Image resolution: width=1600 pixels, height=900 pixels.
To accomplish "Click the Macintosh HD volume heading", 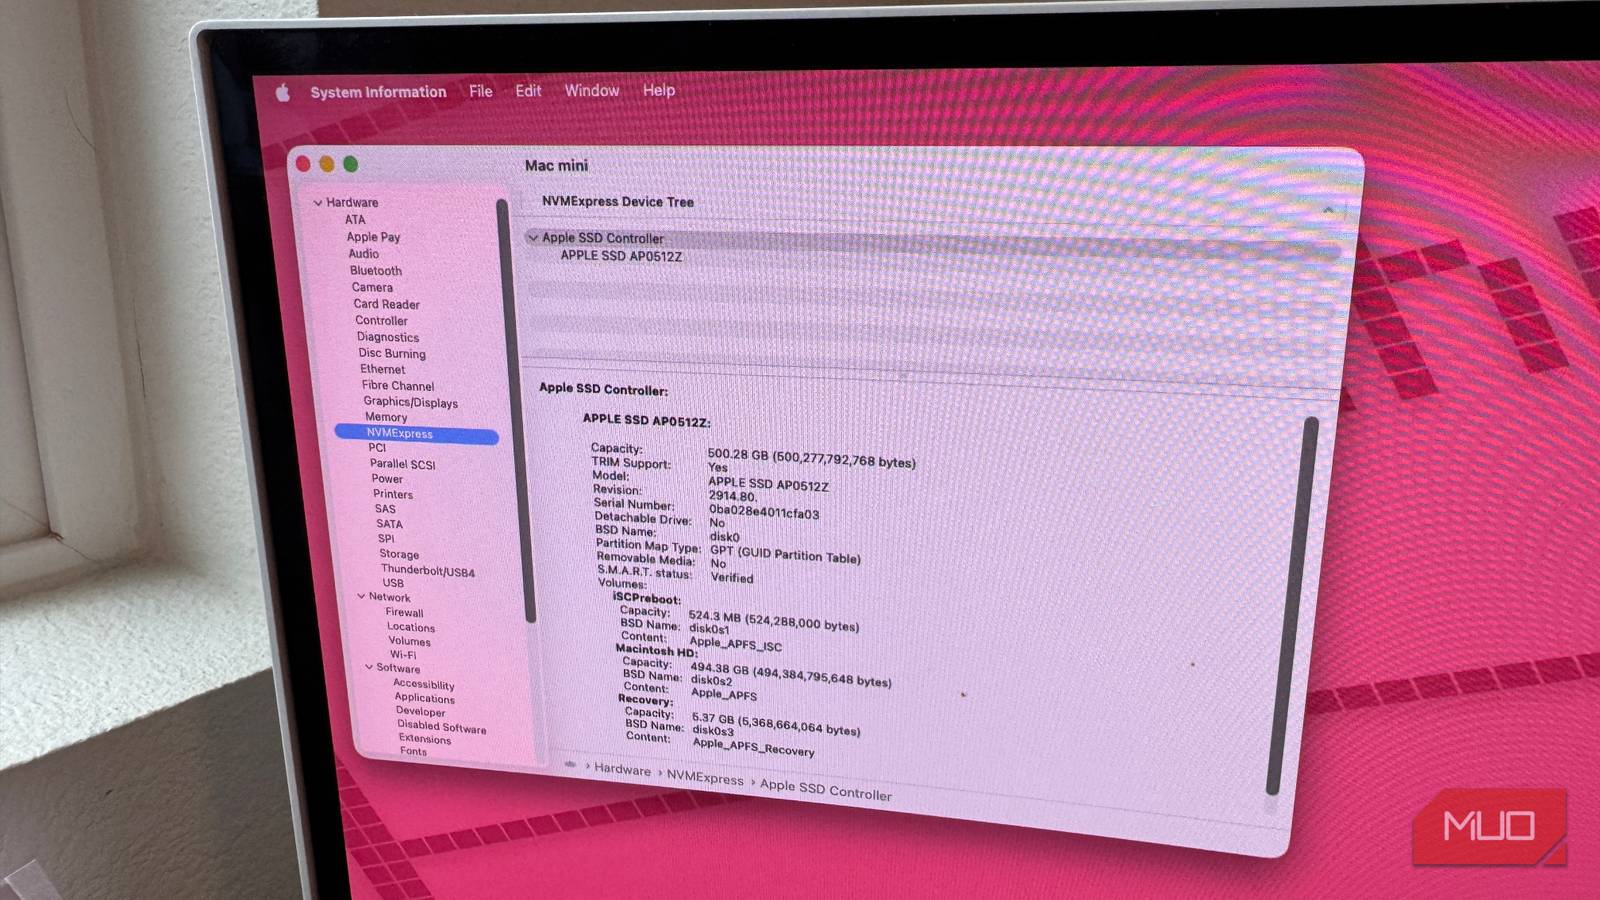I will pyautogui.click(x=656, y=651).
